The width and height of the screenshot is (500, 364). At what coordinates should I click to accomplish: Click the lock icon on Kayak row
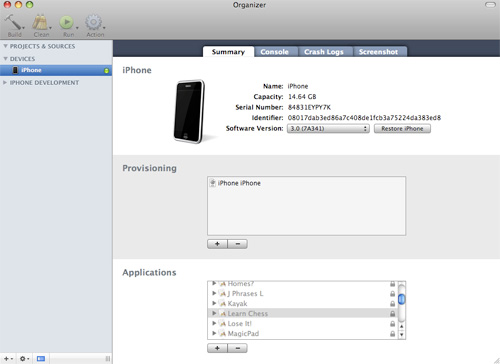(393, 304)
